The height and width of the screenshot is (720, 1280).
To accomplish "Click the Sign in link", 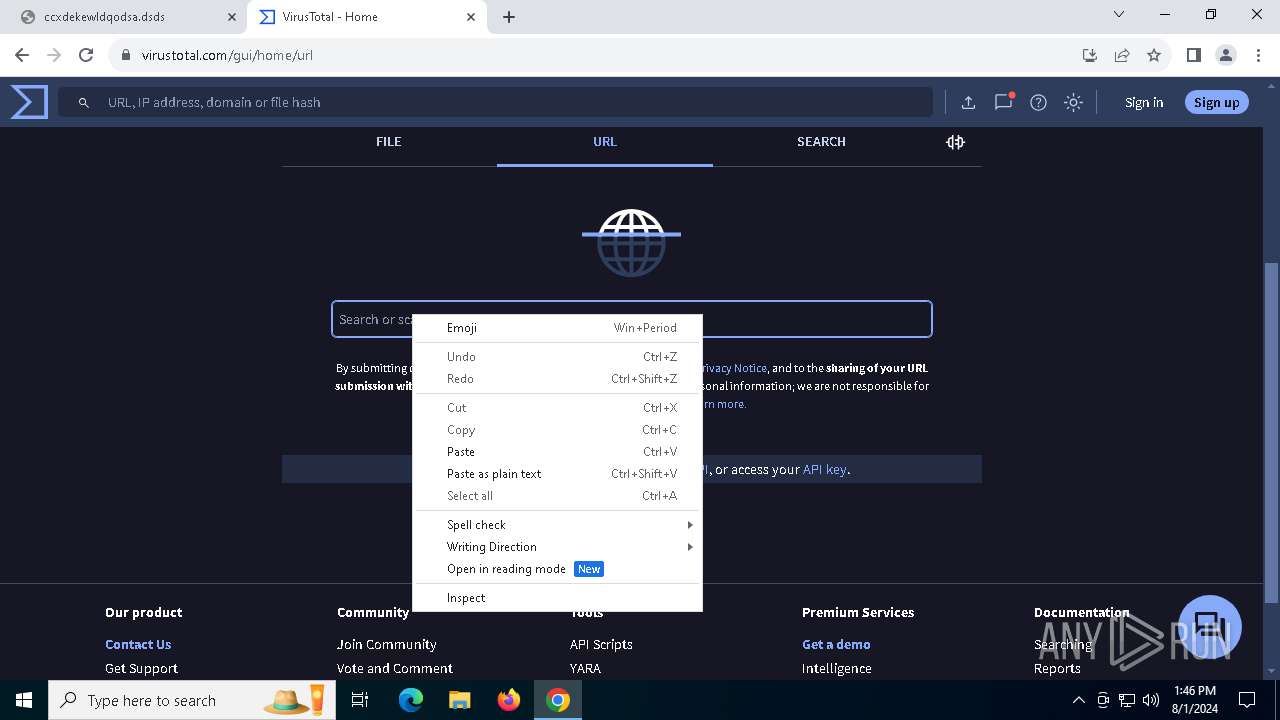I will point(1144,102).
